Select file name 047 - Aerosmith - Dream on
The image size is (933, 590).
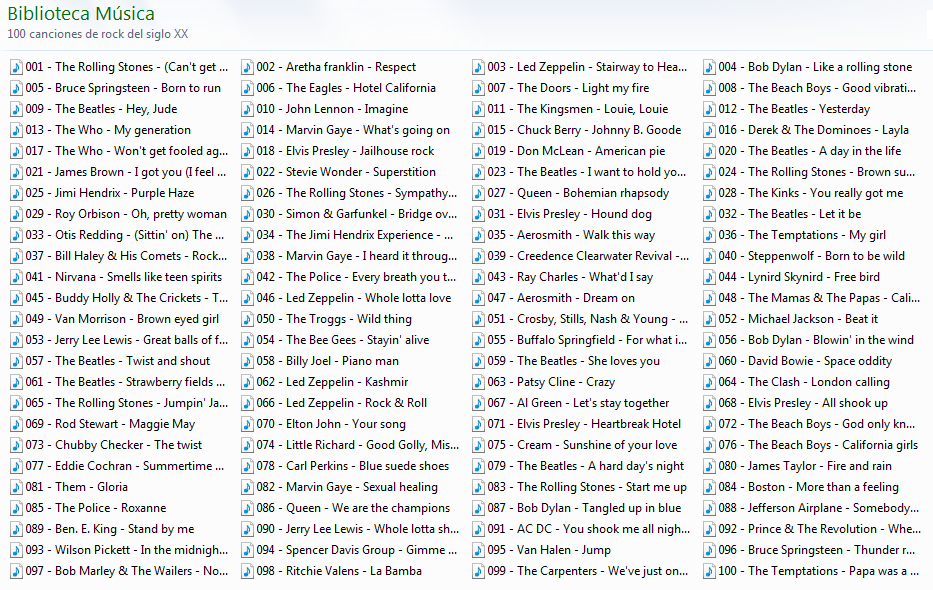[561, 298]
